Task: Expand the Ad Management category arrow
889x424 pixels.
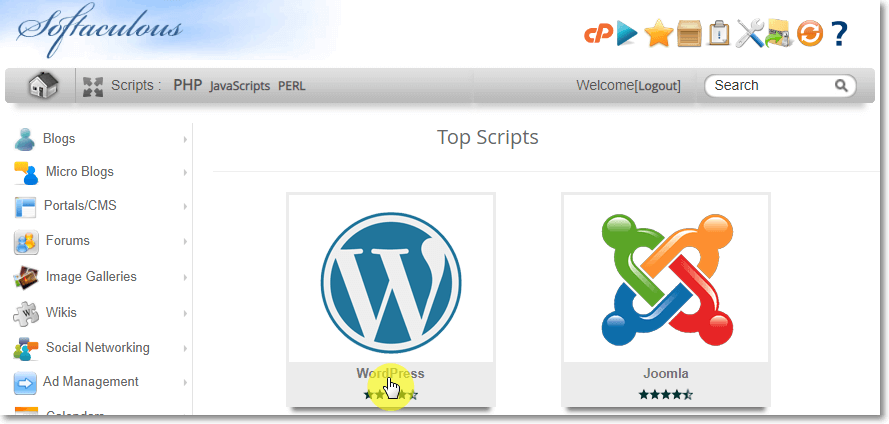Action: pyautogui.click(x=185, y=383)
